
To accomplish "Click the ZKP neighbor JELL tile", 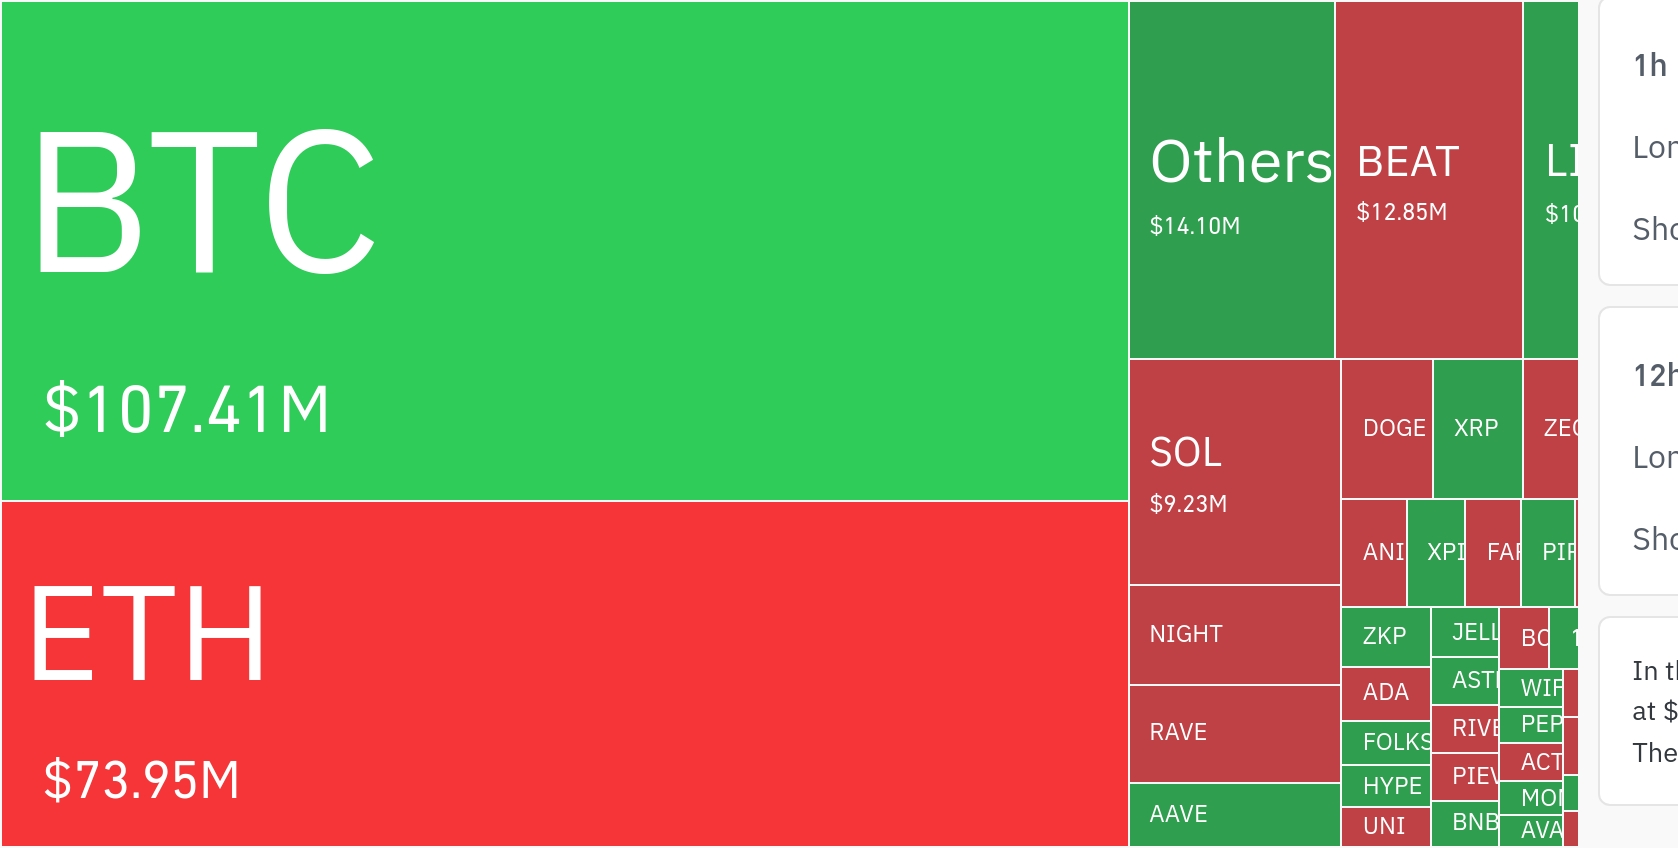I will (1465, 632).
